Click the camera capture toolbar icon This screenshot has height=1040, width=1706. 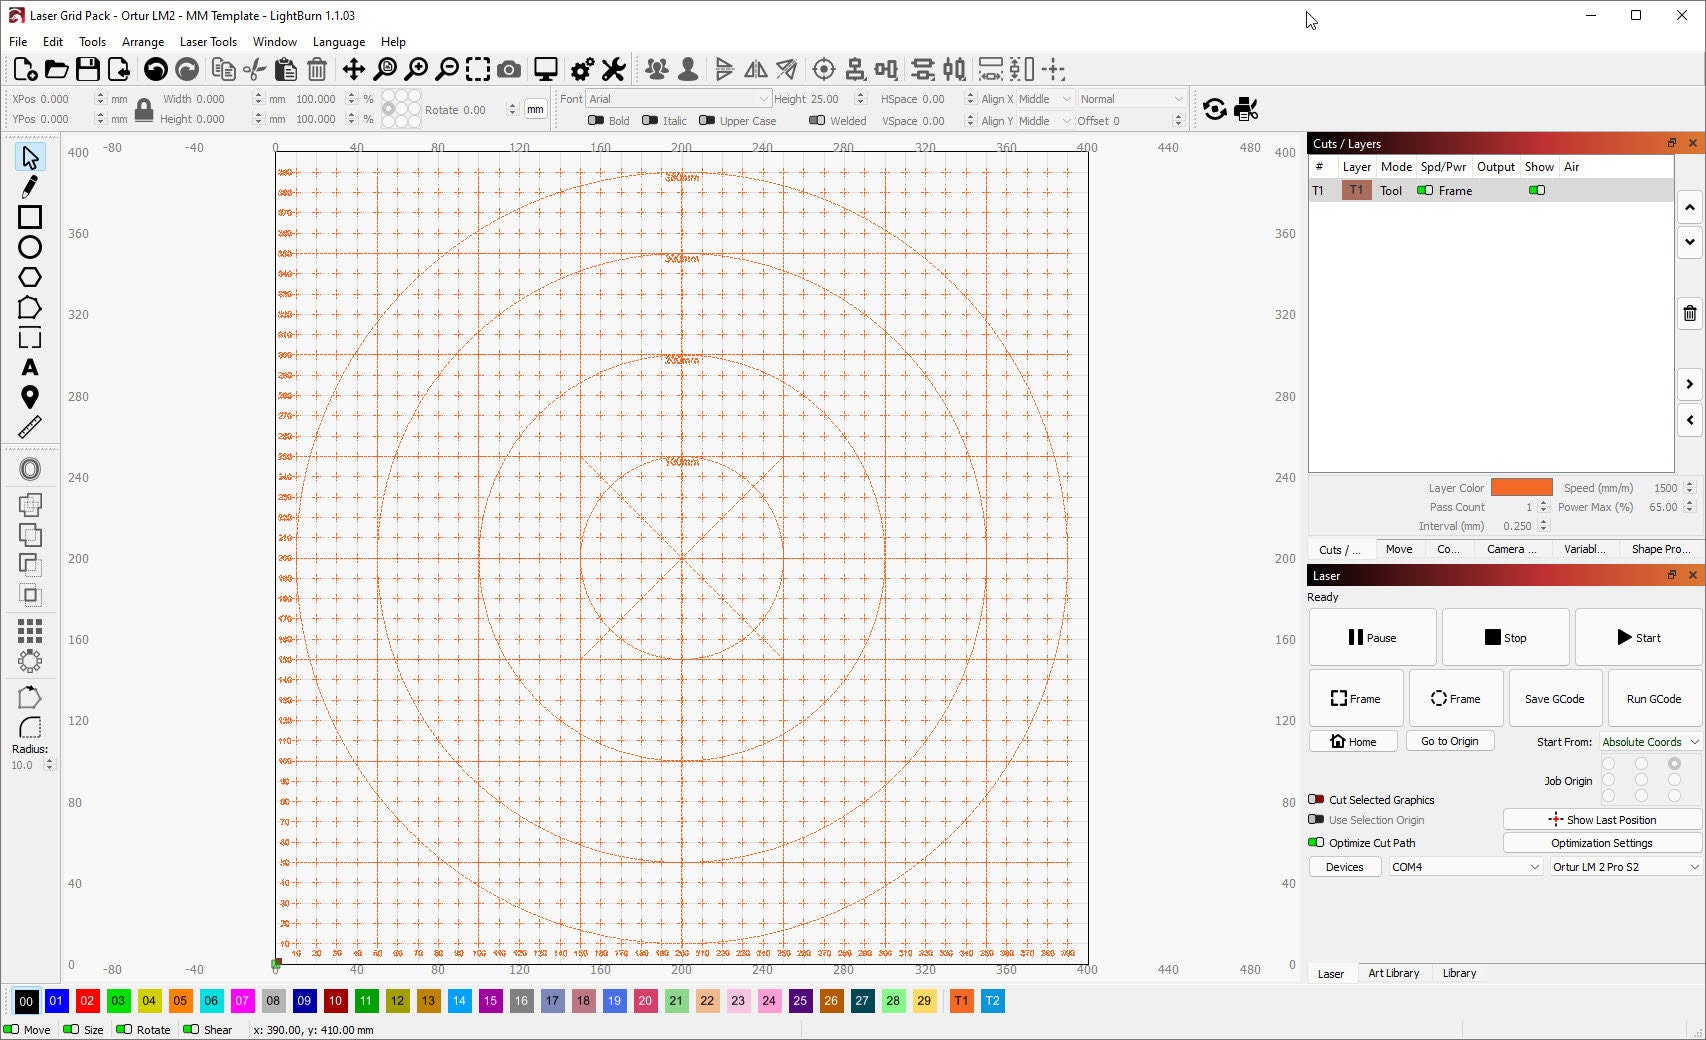pyautogui.click(x=509, y=69)
